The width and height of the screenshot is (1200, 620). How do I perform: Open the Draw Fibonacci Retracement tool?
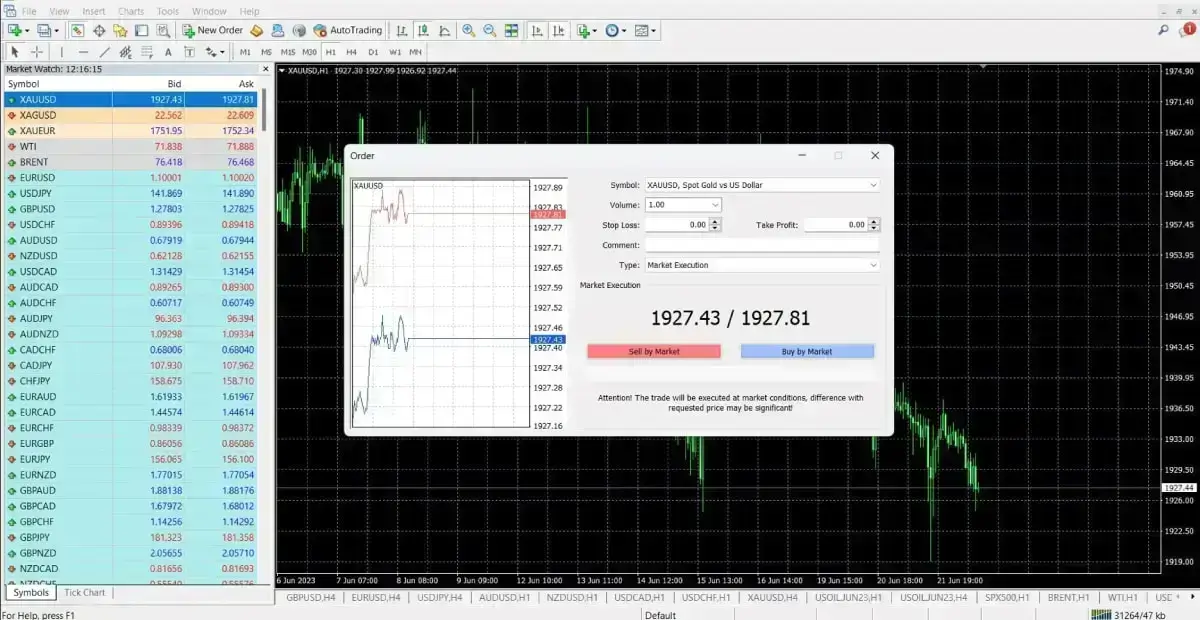(x=126, y=52)
